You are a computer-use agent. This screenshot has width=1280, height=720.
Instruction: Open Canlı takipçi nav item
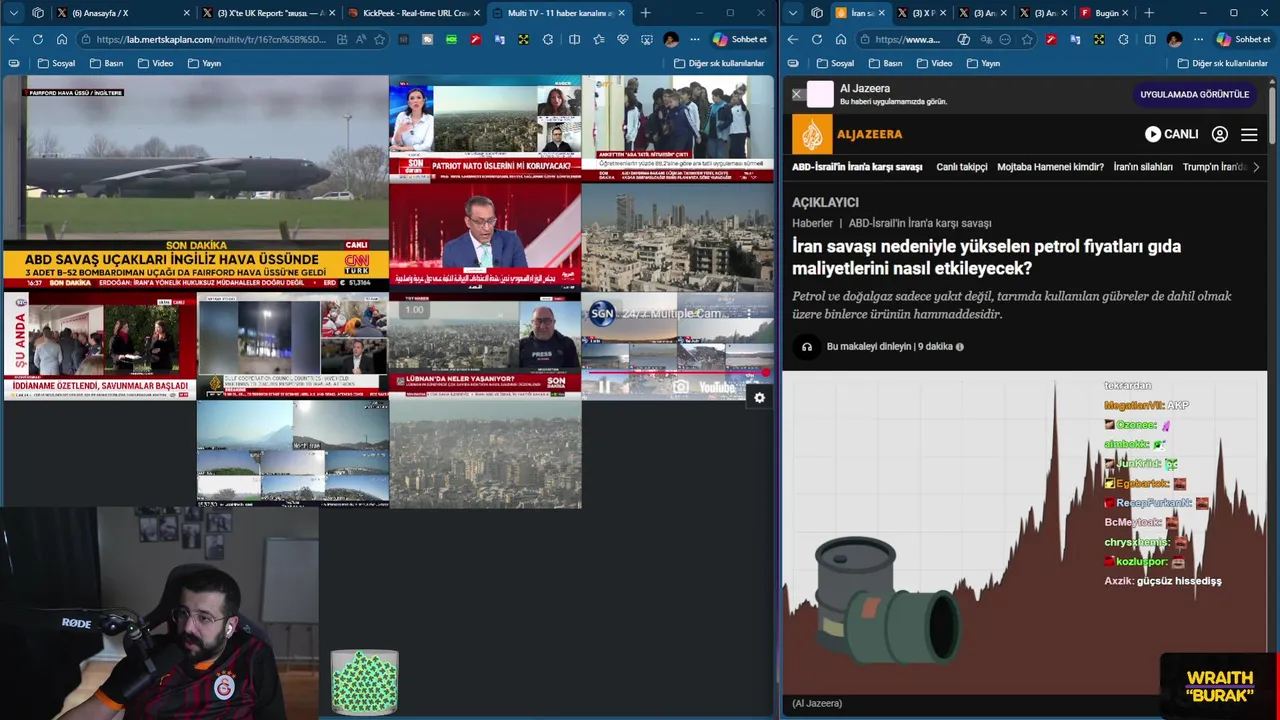pos(961,167)
